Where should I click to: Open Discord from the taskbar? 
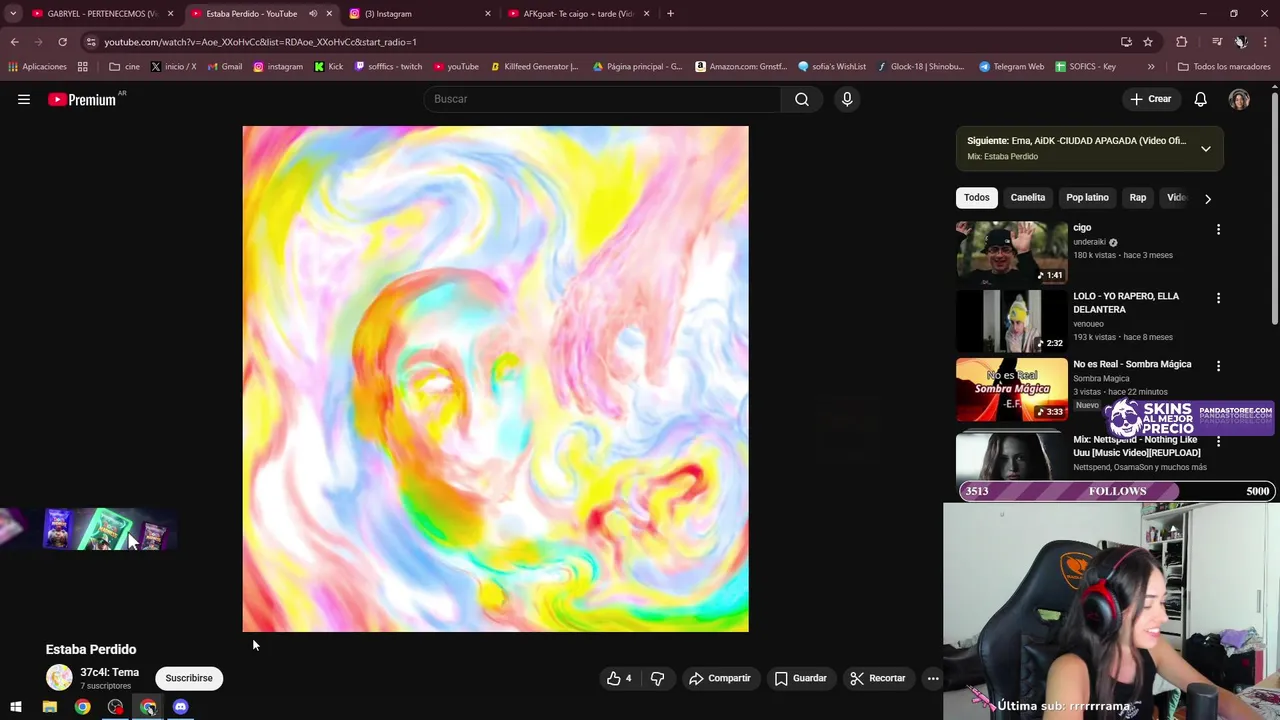(180, 707)
